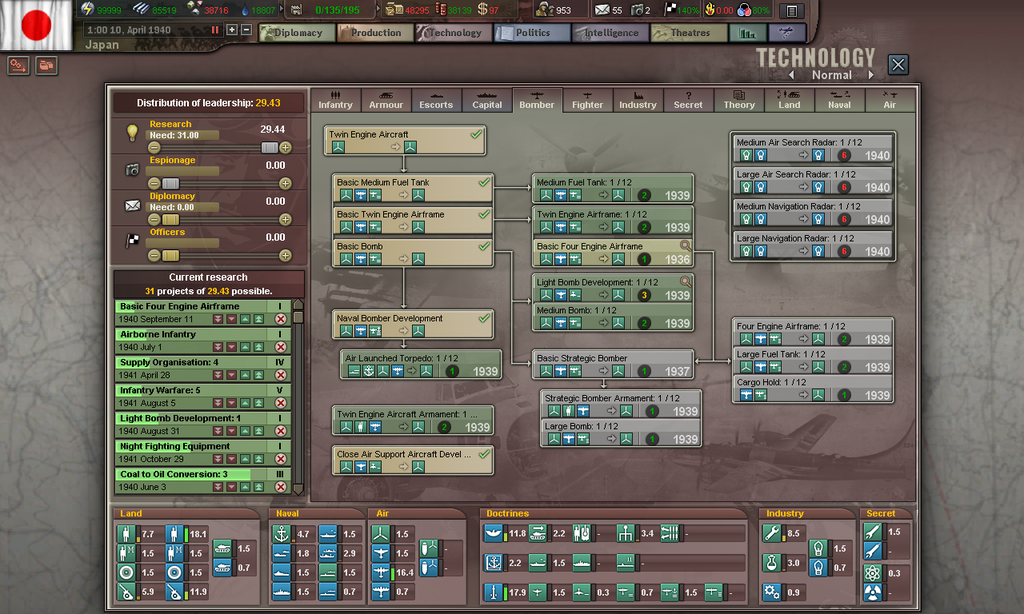Open the Production menu
This screenshot has height=614, width=1024.
click(x=376, y=33)
